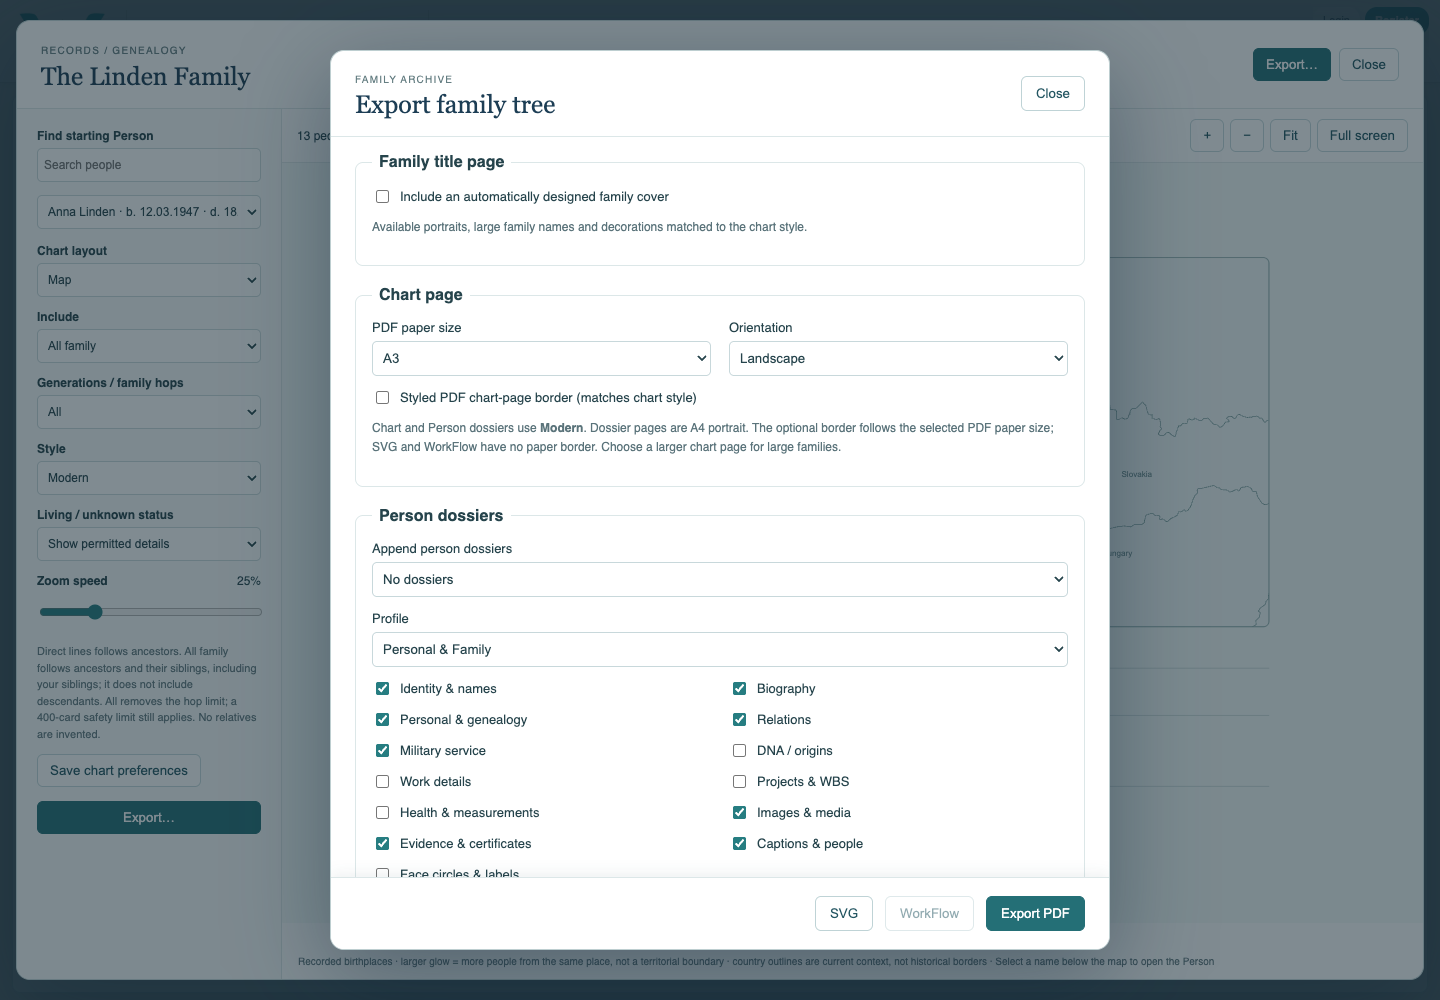The height and width of the screenshot is (1000, 1440).
Task: Adjust the Zoom speed slider
Action: 149,612
